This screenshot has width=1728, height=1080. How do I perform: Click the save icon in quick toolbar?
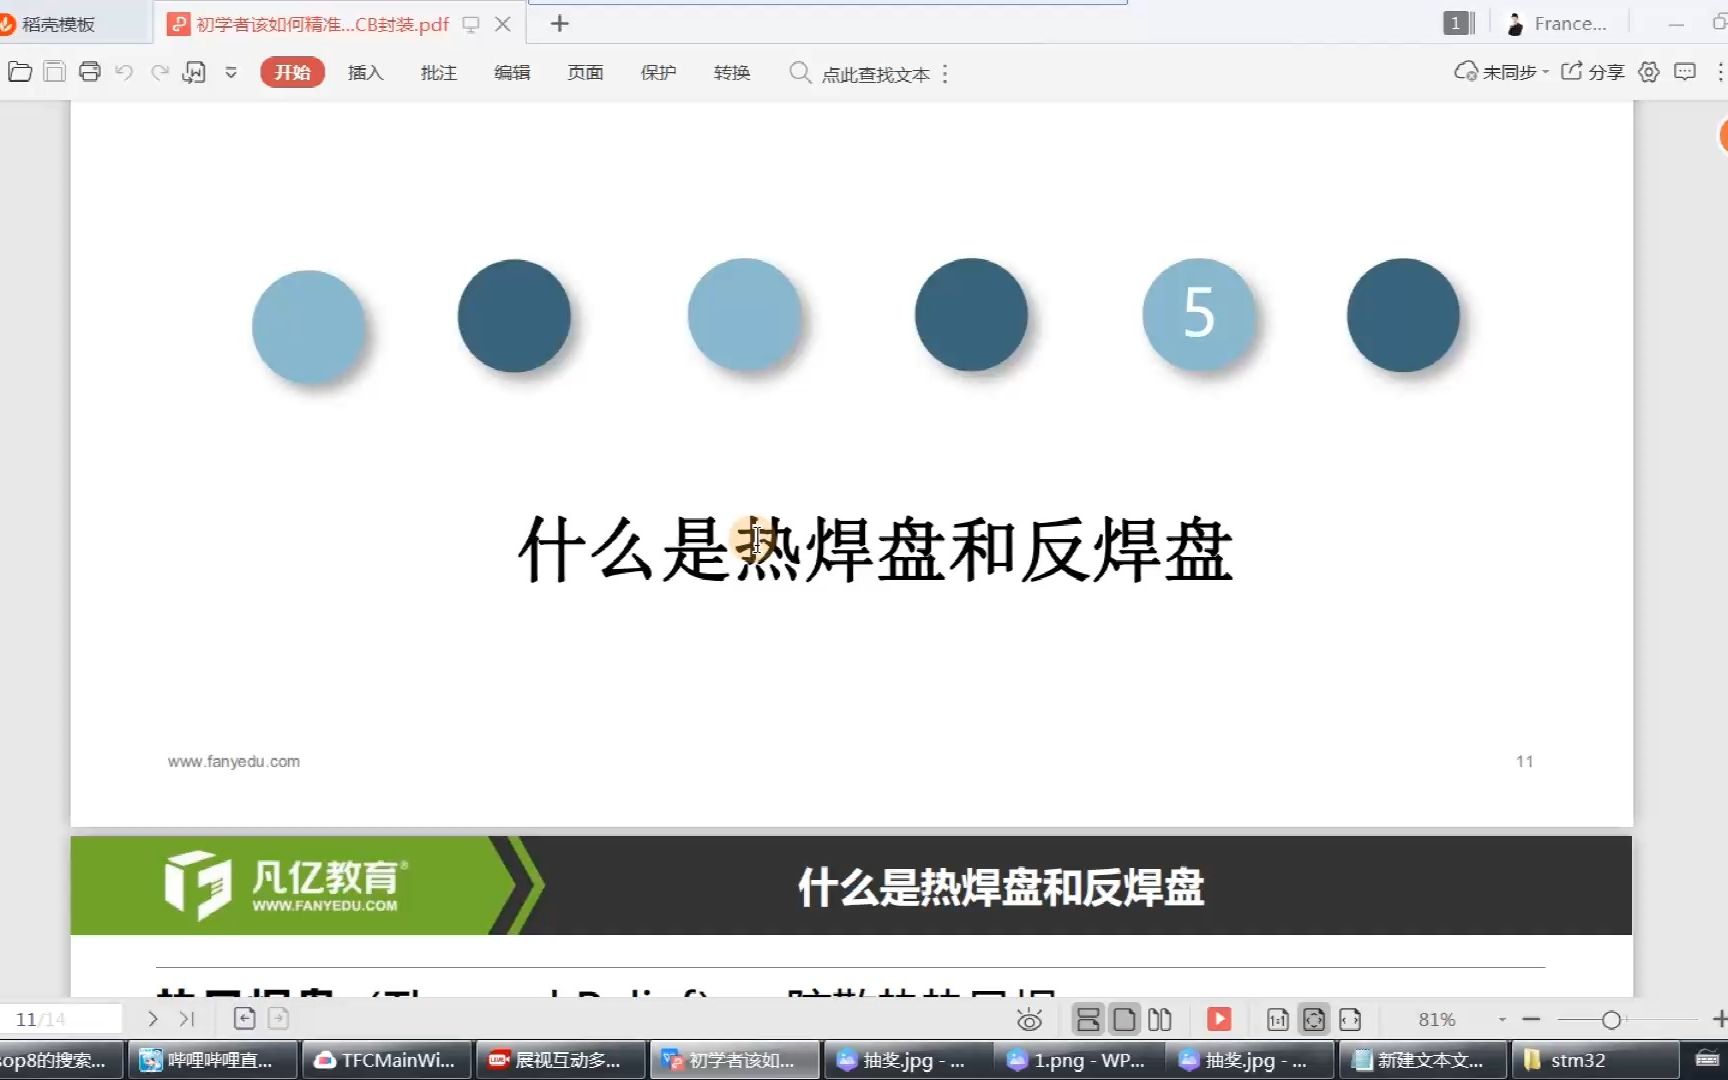pos(55,72)
